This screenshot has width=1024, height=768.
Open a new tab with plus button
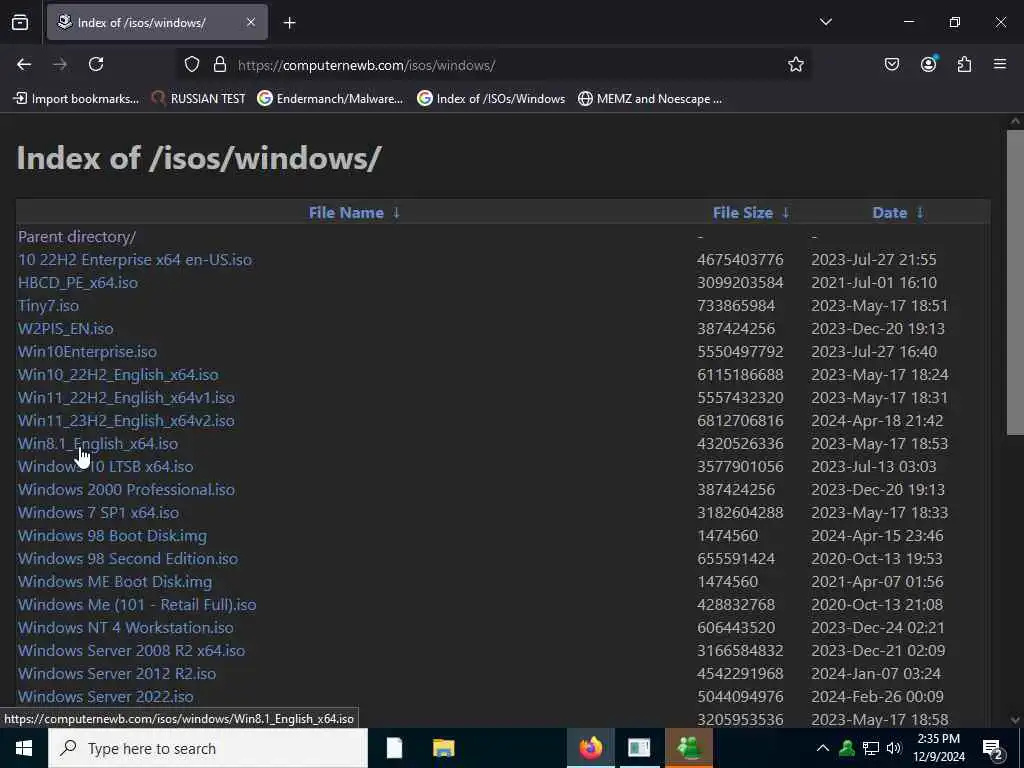coord(289,23)
